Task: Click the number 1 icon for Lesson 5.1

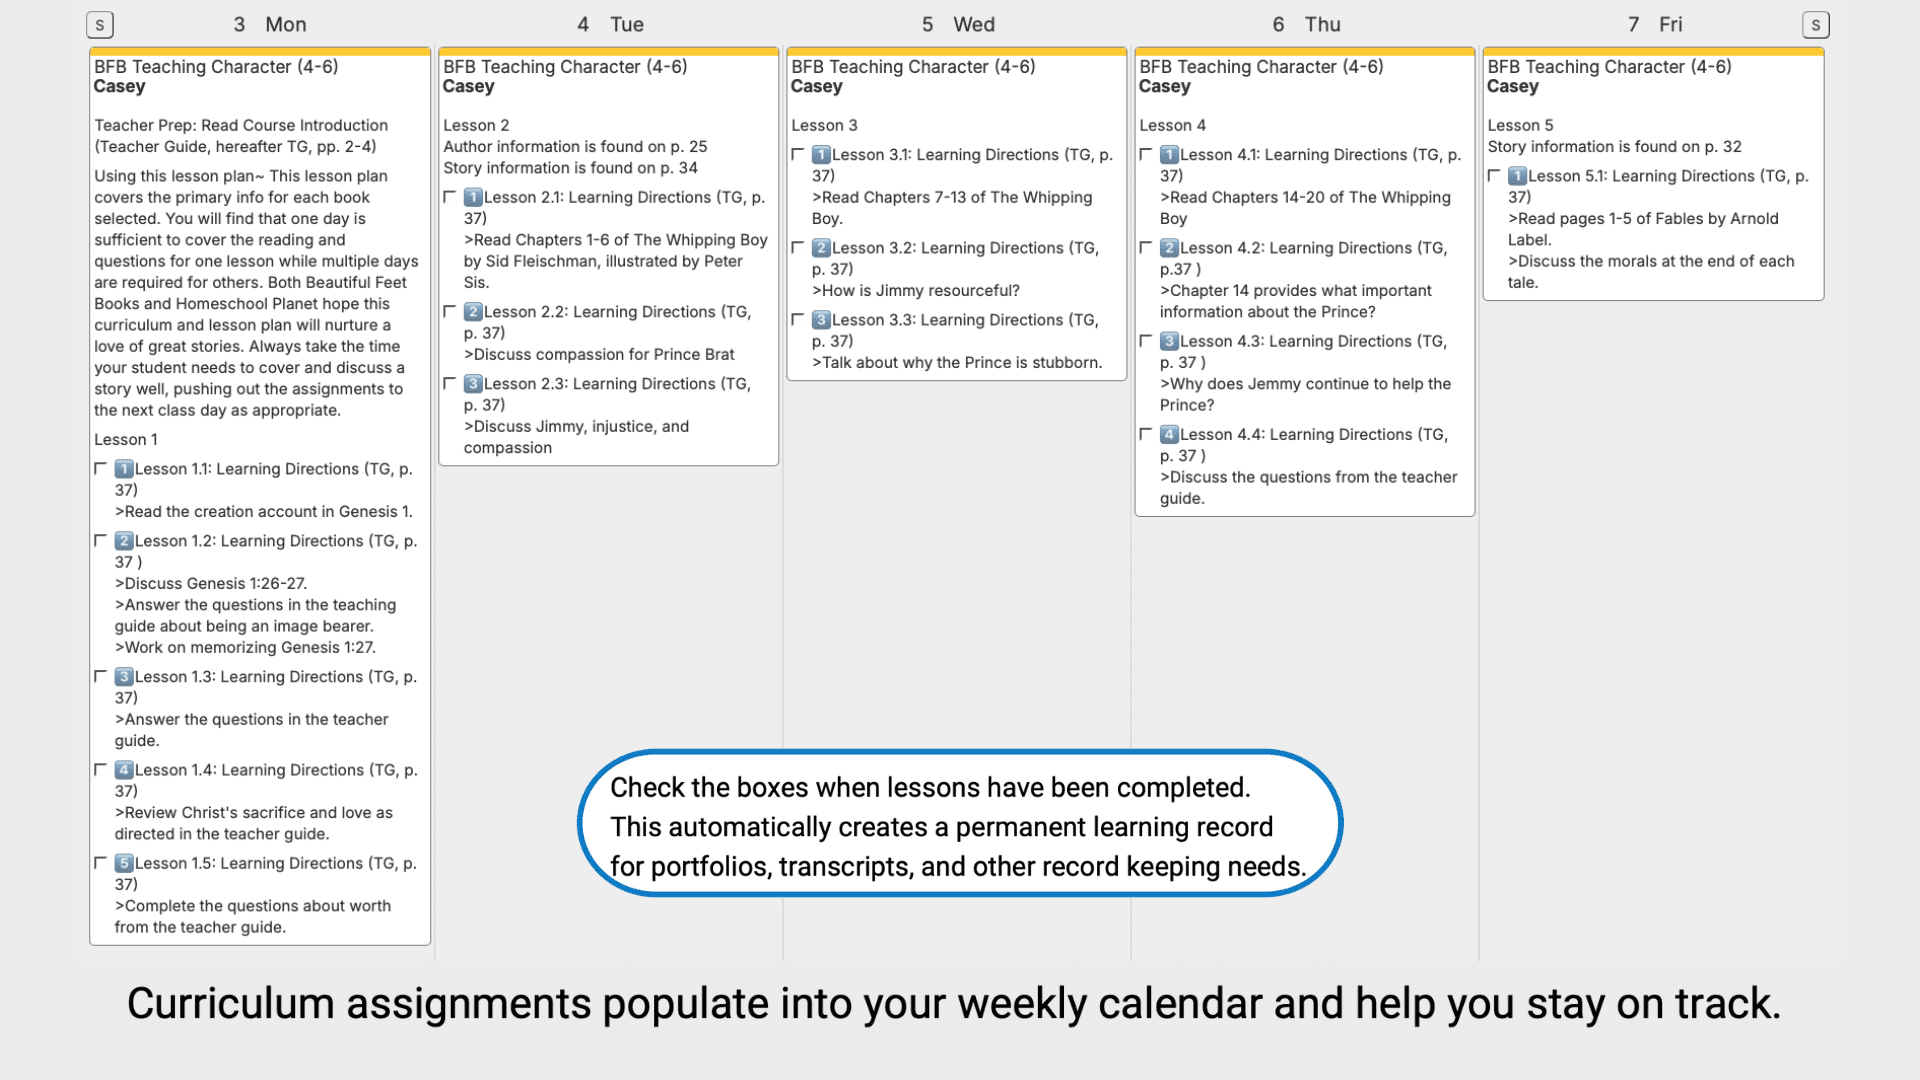Action: [1517, 176]
